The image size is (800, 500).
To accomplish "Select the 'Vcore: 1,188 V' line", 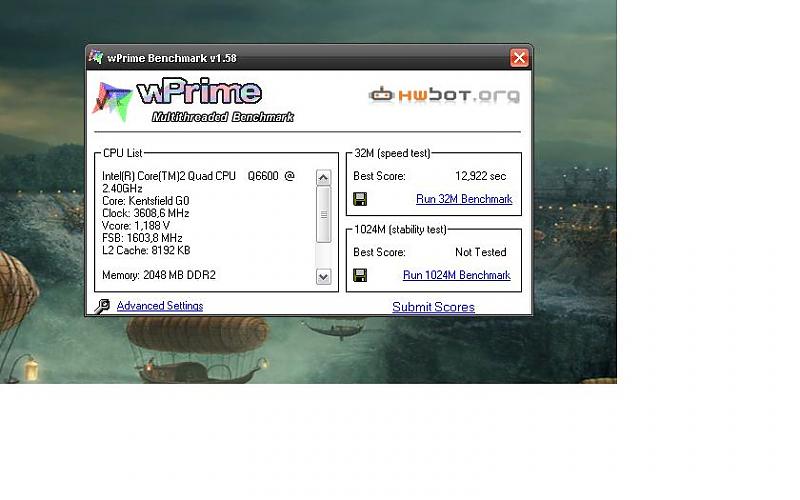I will pos(136,226).
